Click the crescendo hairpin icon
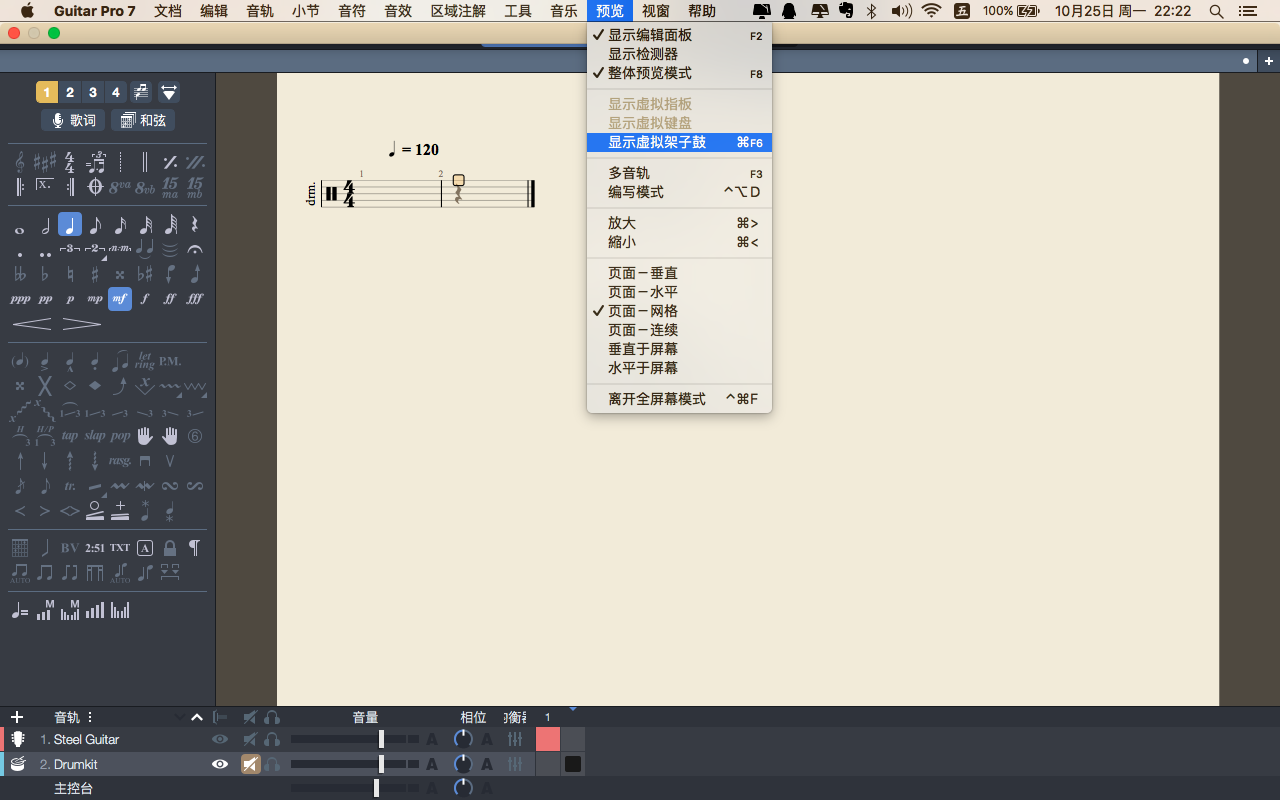 pyautogui.click(x=32, y=324)
